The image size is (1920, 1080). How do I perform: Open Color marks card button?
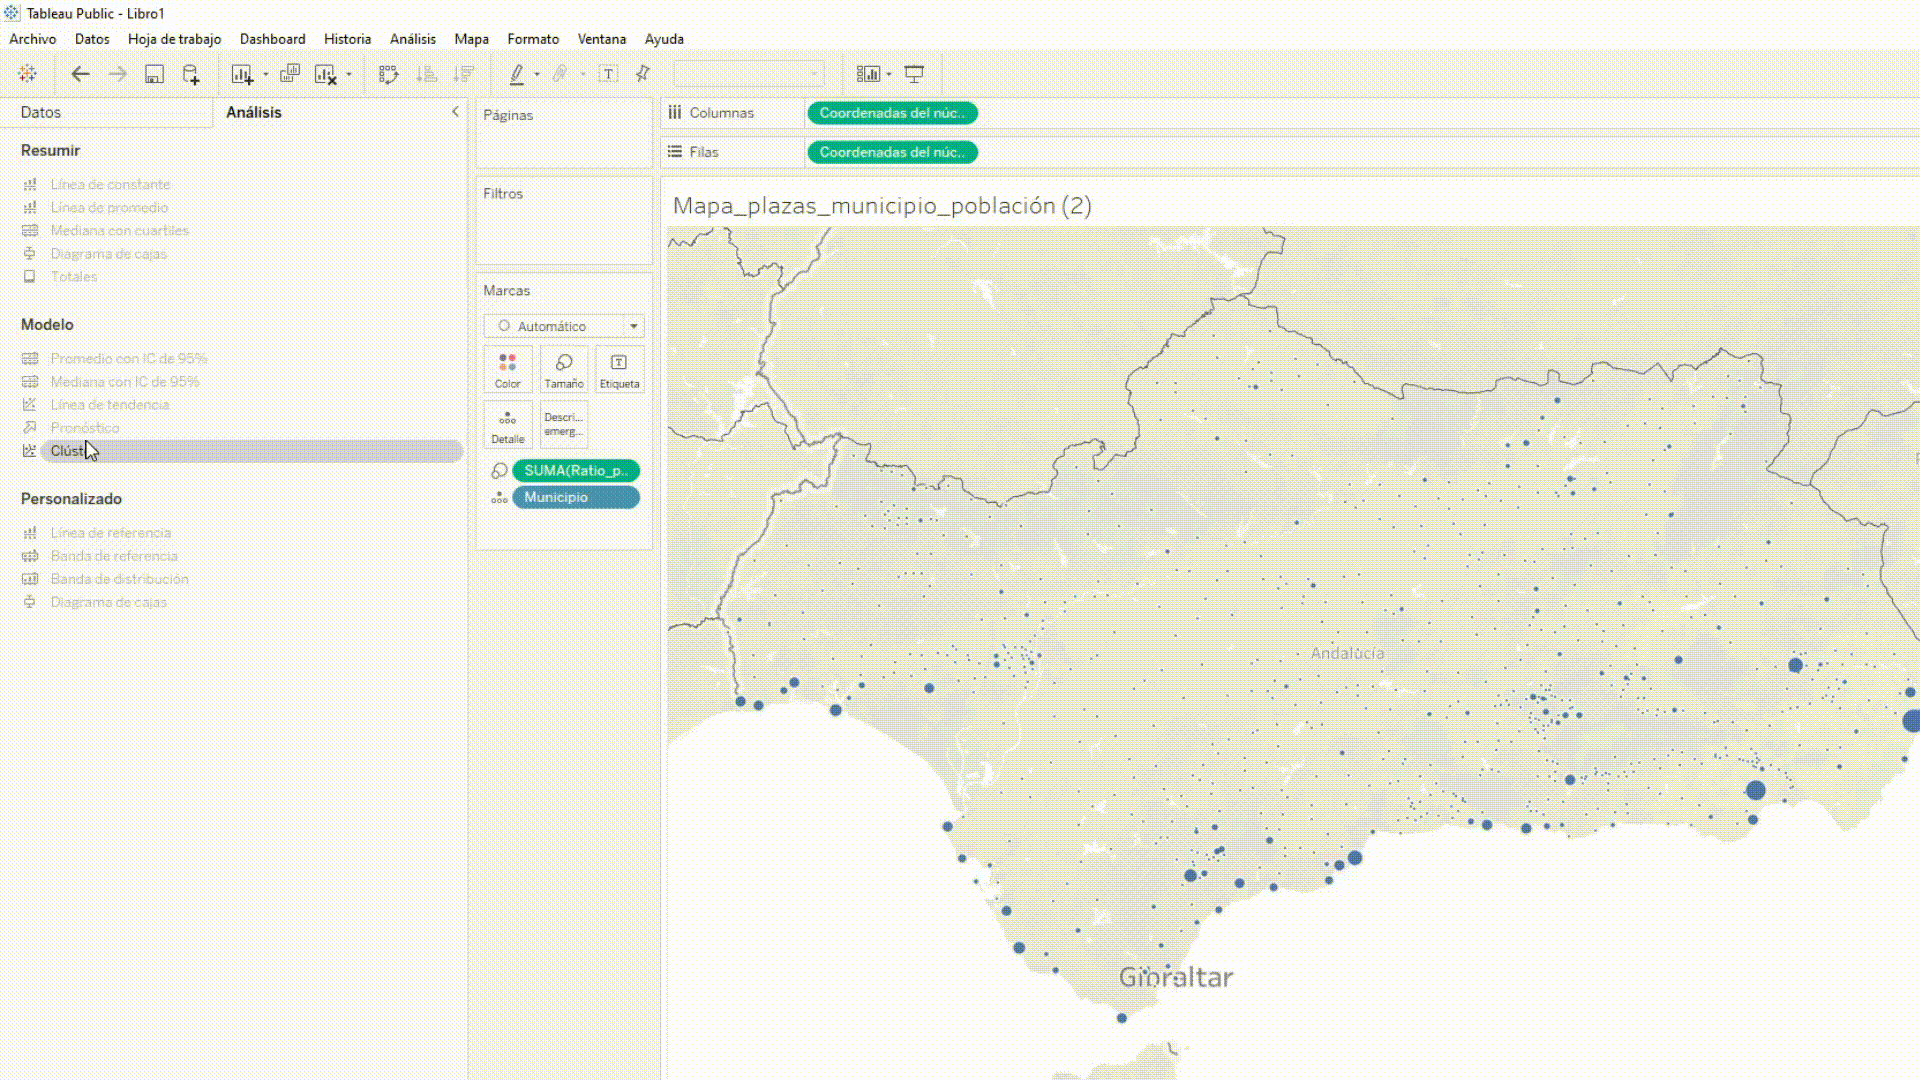507,369
